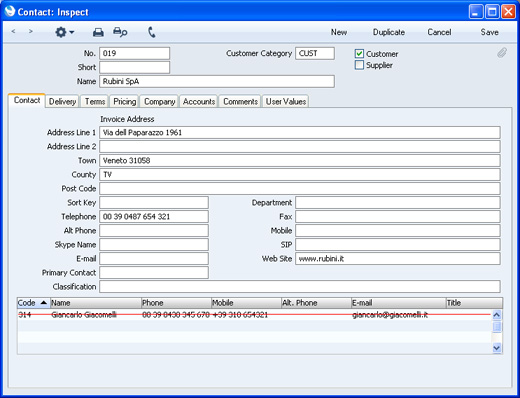Click the Print Preview icon

(x=120, y=32)
